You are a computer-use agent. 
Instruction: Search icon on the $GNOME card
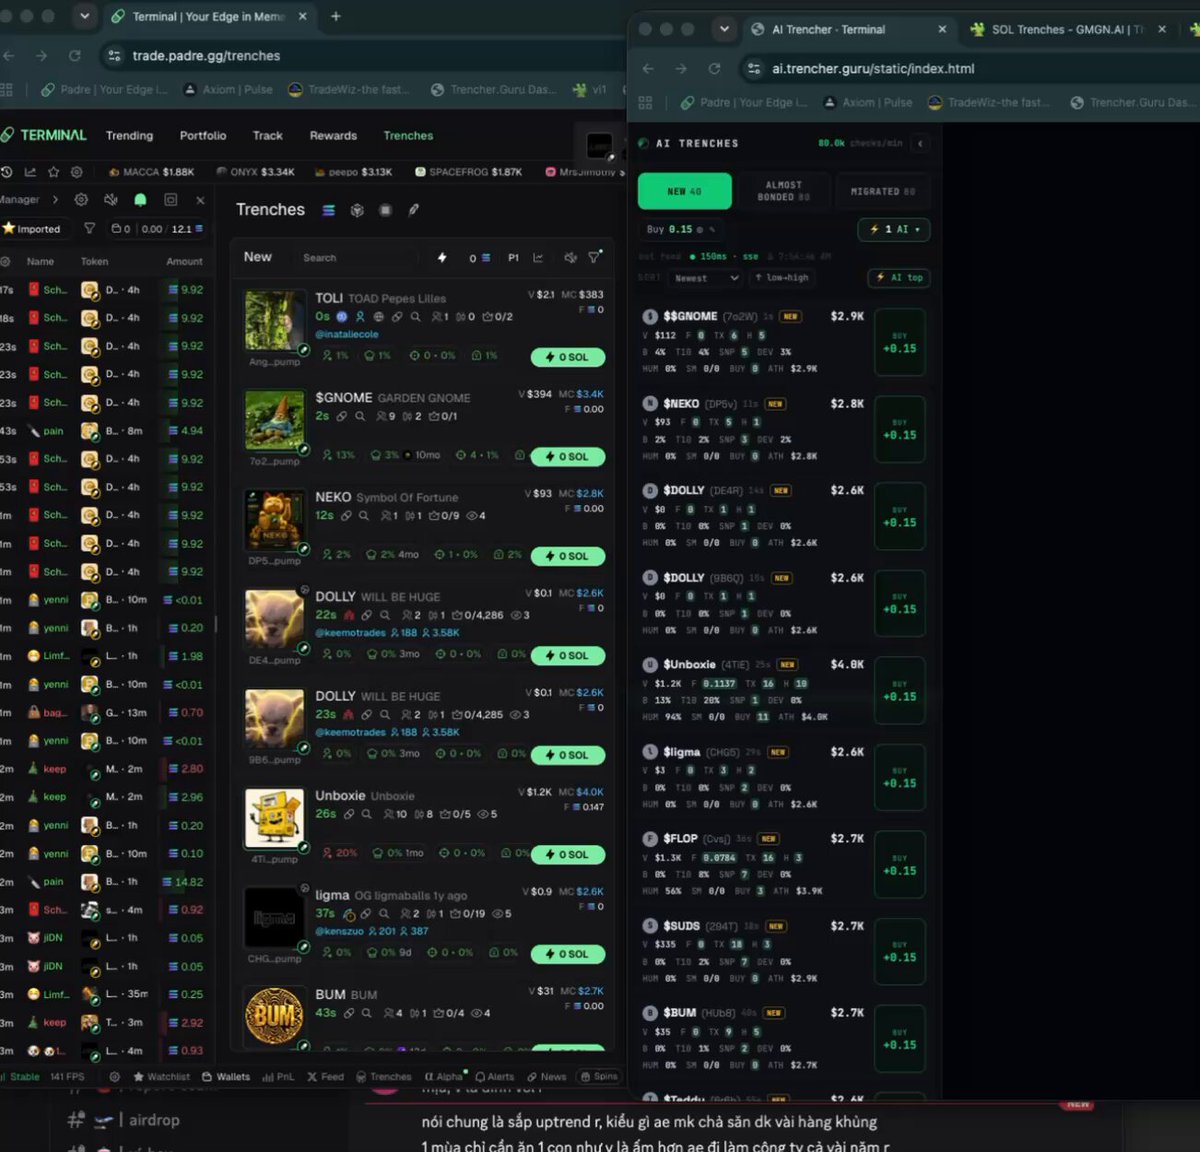click(x=359, y=416)
